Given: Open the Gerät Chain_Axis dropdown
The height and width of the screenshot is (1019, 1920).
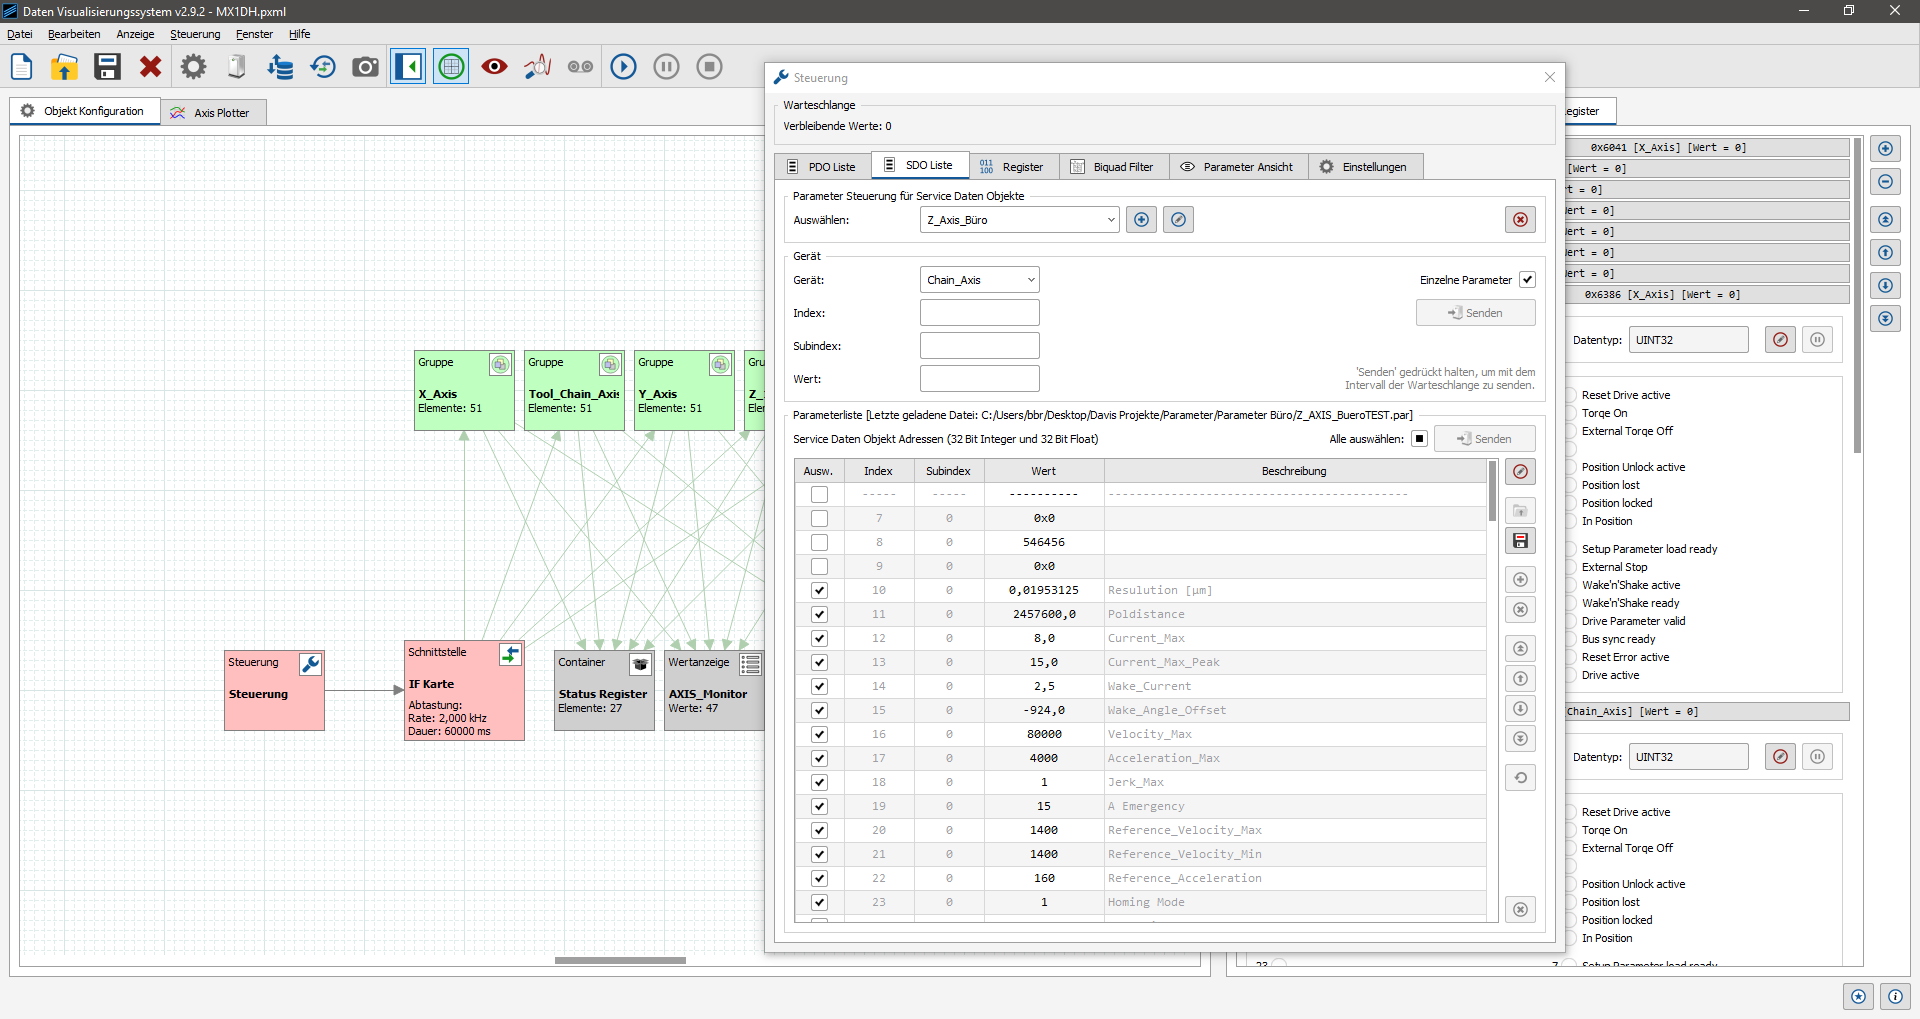Looking at the screenshot, I should (979, 280).
